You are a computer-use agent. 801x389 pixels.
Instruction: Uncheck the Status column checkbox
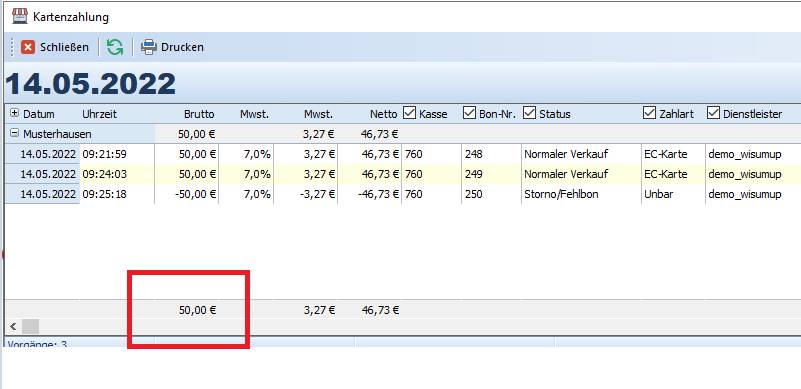(x=529, y=113)
